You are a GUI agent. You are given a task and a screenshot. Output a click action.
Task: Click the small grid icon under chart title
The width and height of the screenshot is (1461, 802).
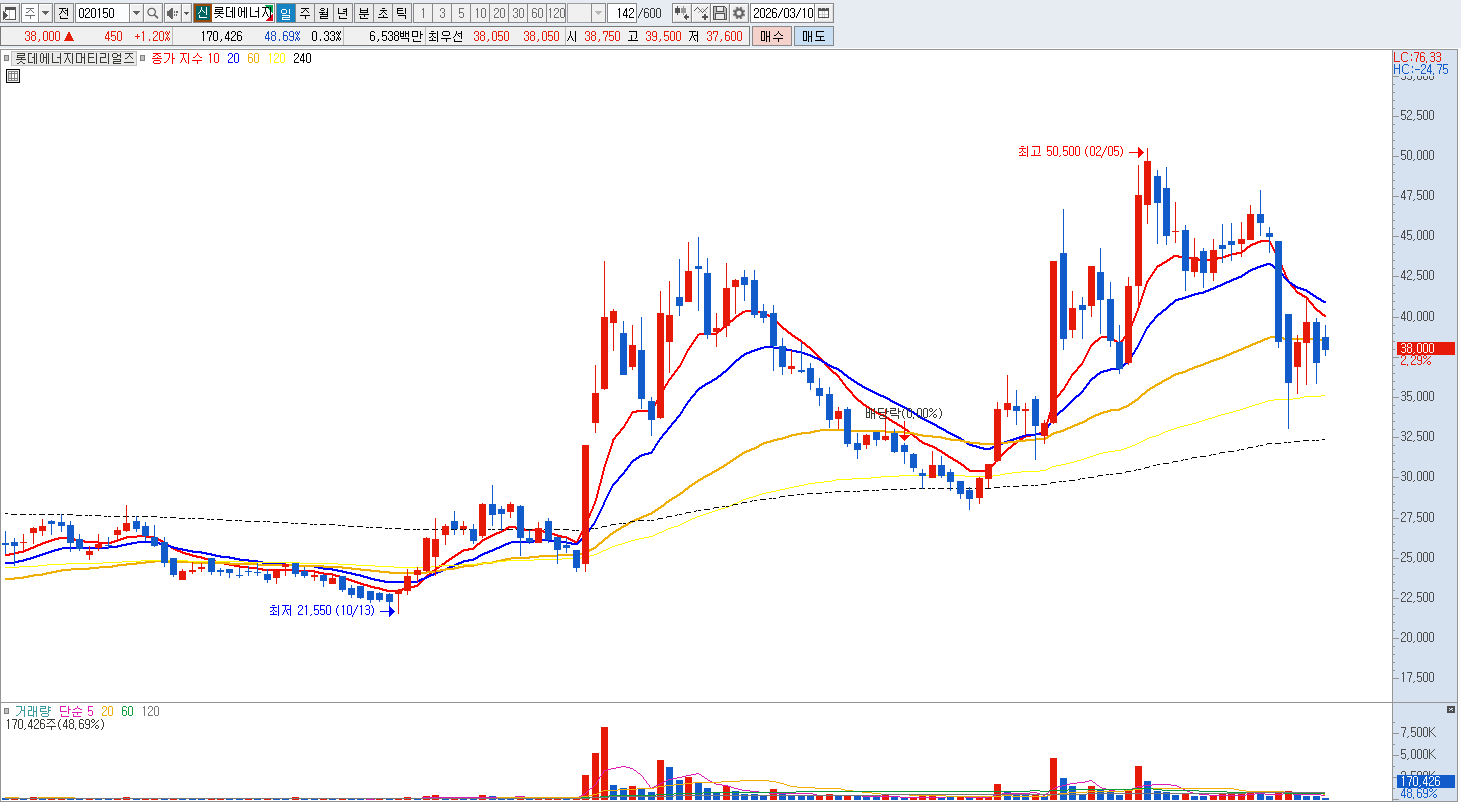13,76
